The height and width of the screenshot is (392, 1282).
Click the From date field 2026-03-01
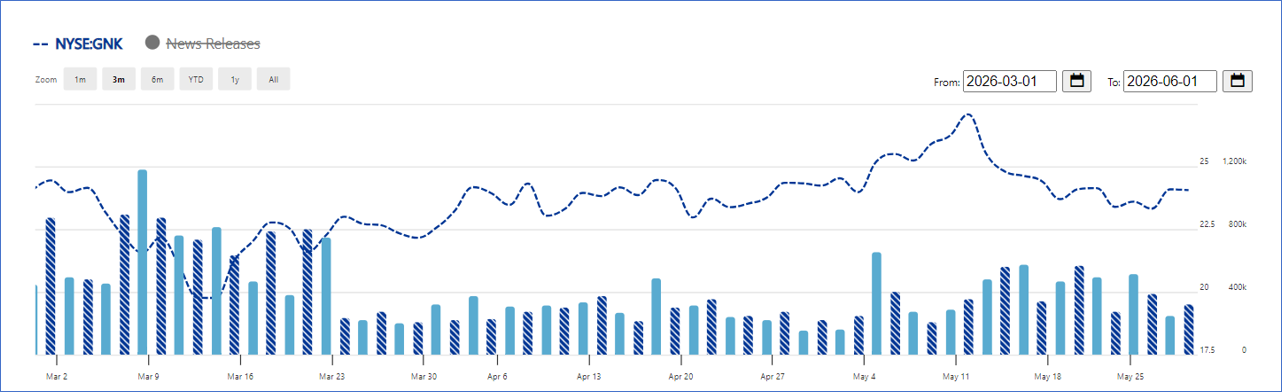(1010, 81)
